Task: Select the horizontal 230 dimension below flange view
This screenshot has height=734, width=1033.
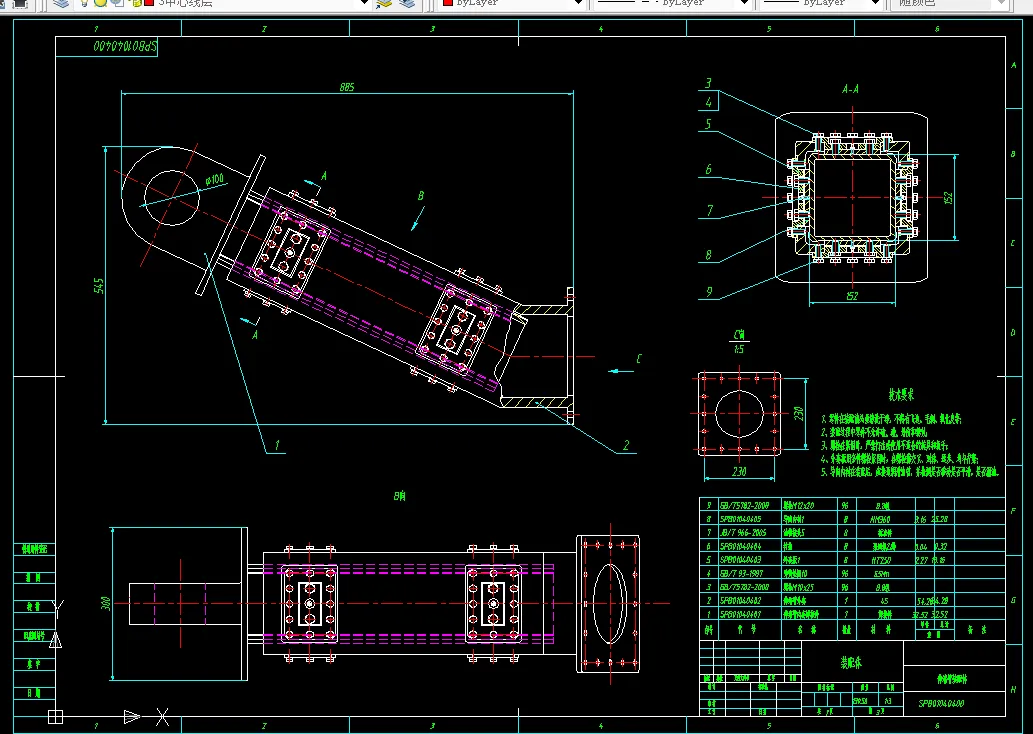Action: (x=739, y=472)
